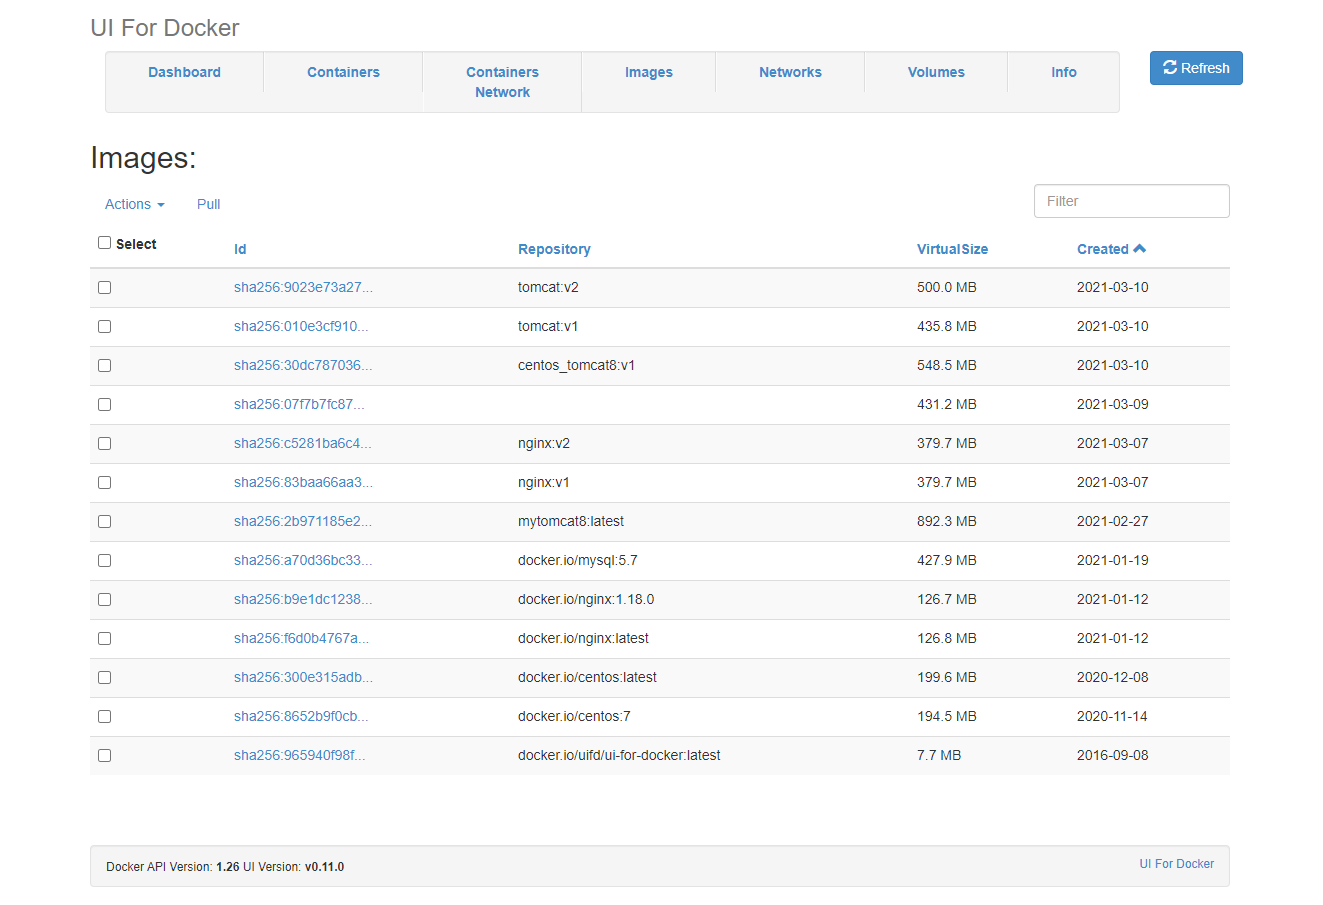Expand the Actions dropdown

point(134,204)
